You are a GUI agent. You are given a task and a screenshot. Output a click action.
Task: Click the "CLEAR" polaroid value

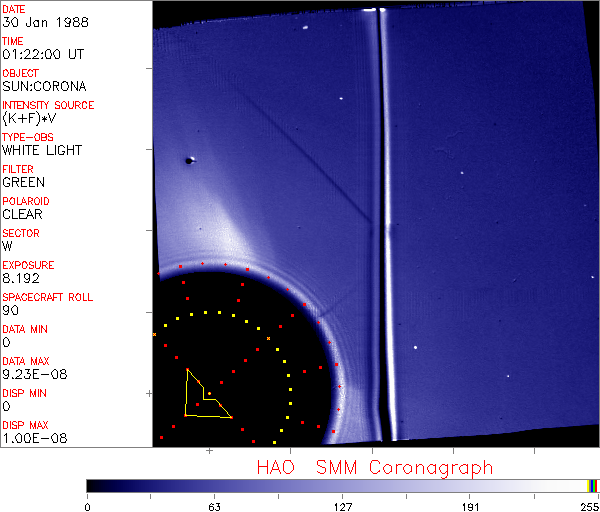[23, 214]
